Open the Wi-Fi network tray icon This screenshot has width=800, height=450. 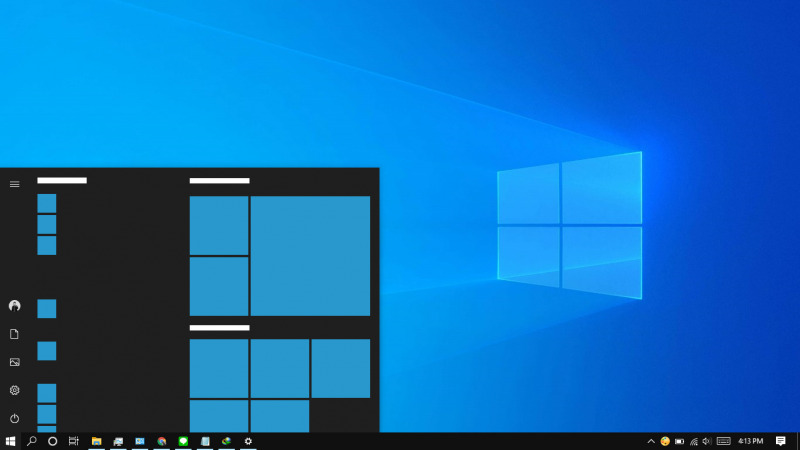pyautogui.click(x=694, y=441)
